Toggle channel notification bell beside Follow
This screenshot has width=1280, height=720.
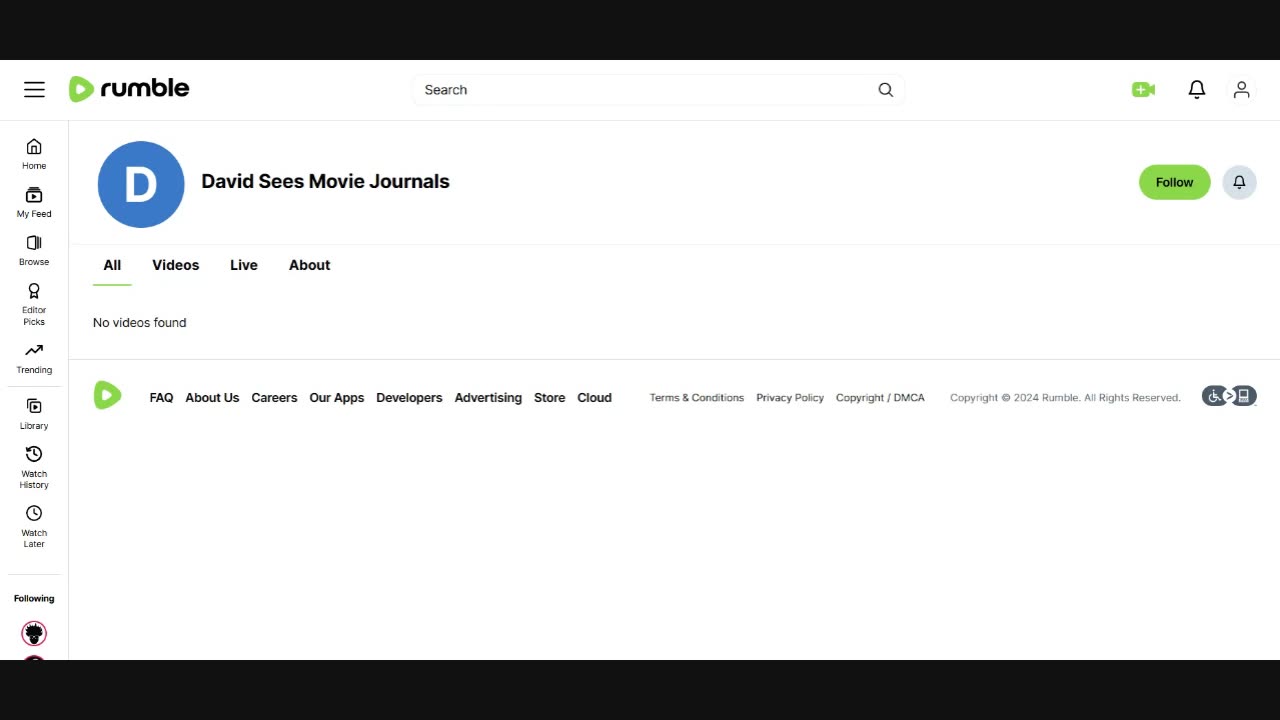[1239, 182]
